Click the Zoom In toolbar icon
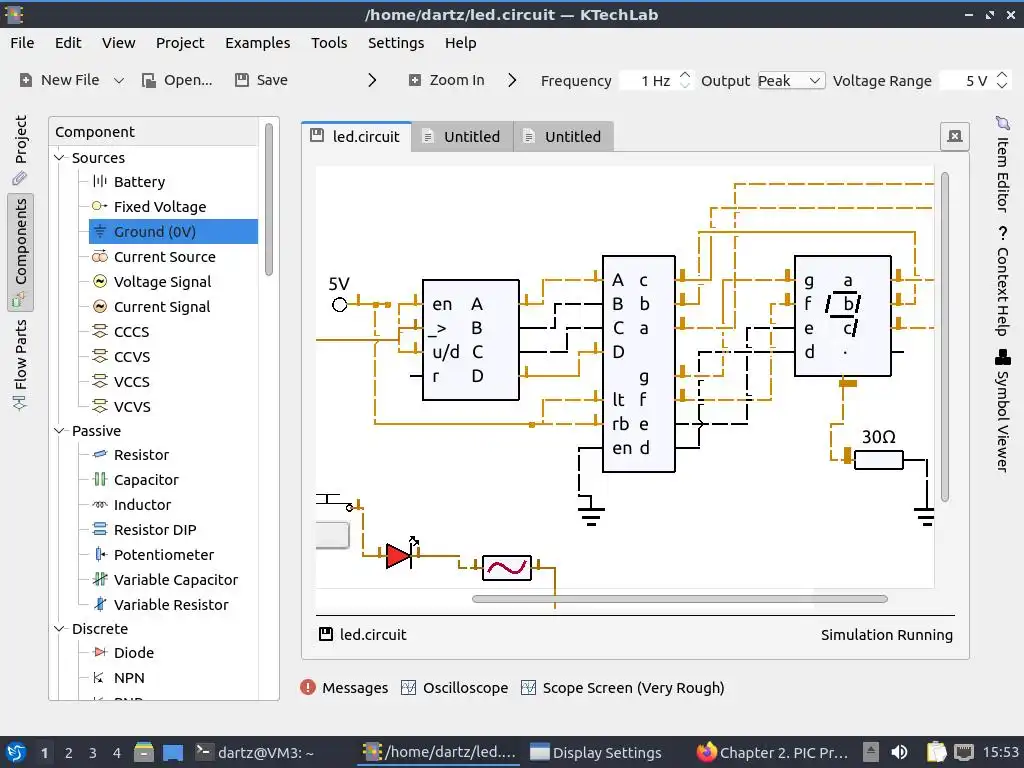This screenshot has height=768, width=1024. click(415, 80)
